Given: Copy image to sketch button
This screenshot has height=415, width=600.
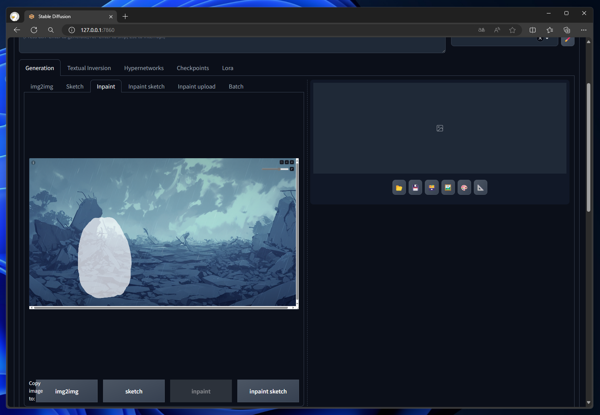Looking at the screenshot, I should click(x=134, y=391).
